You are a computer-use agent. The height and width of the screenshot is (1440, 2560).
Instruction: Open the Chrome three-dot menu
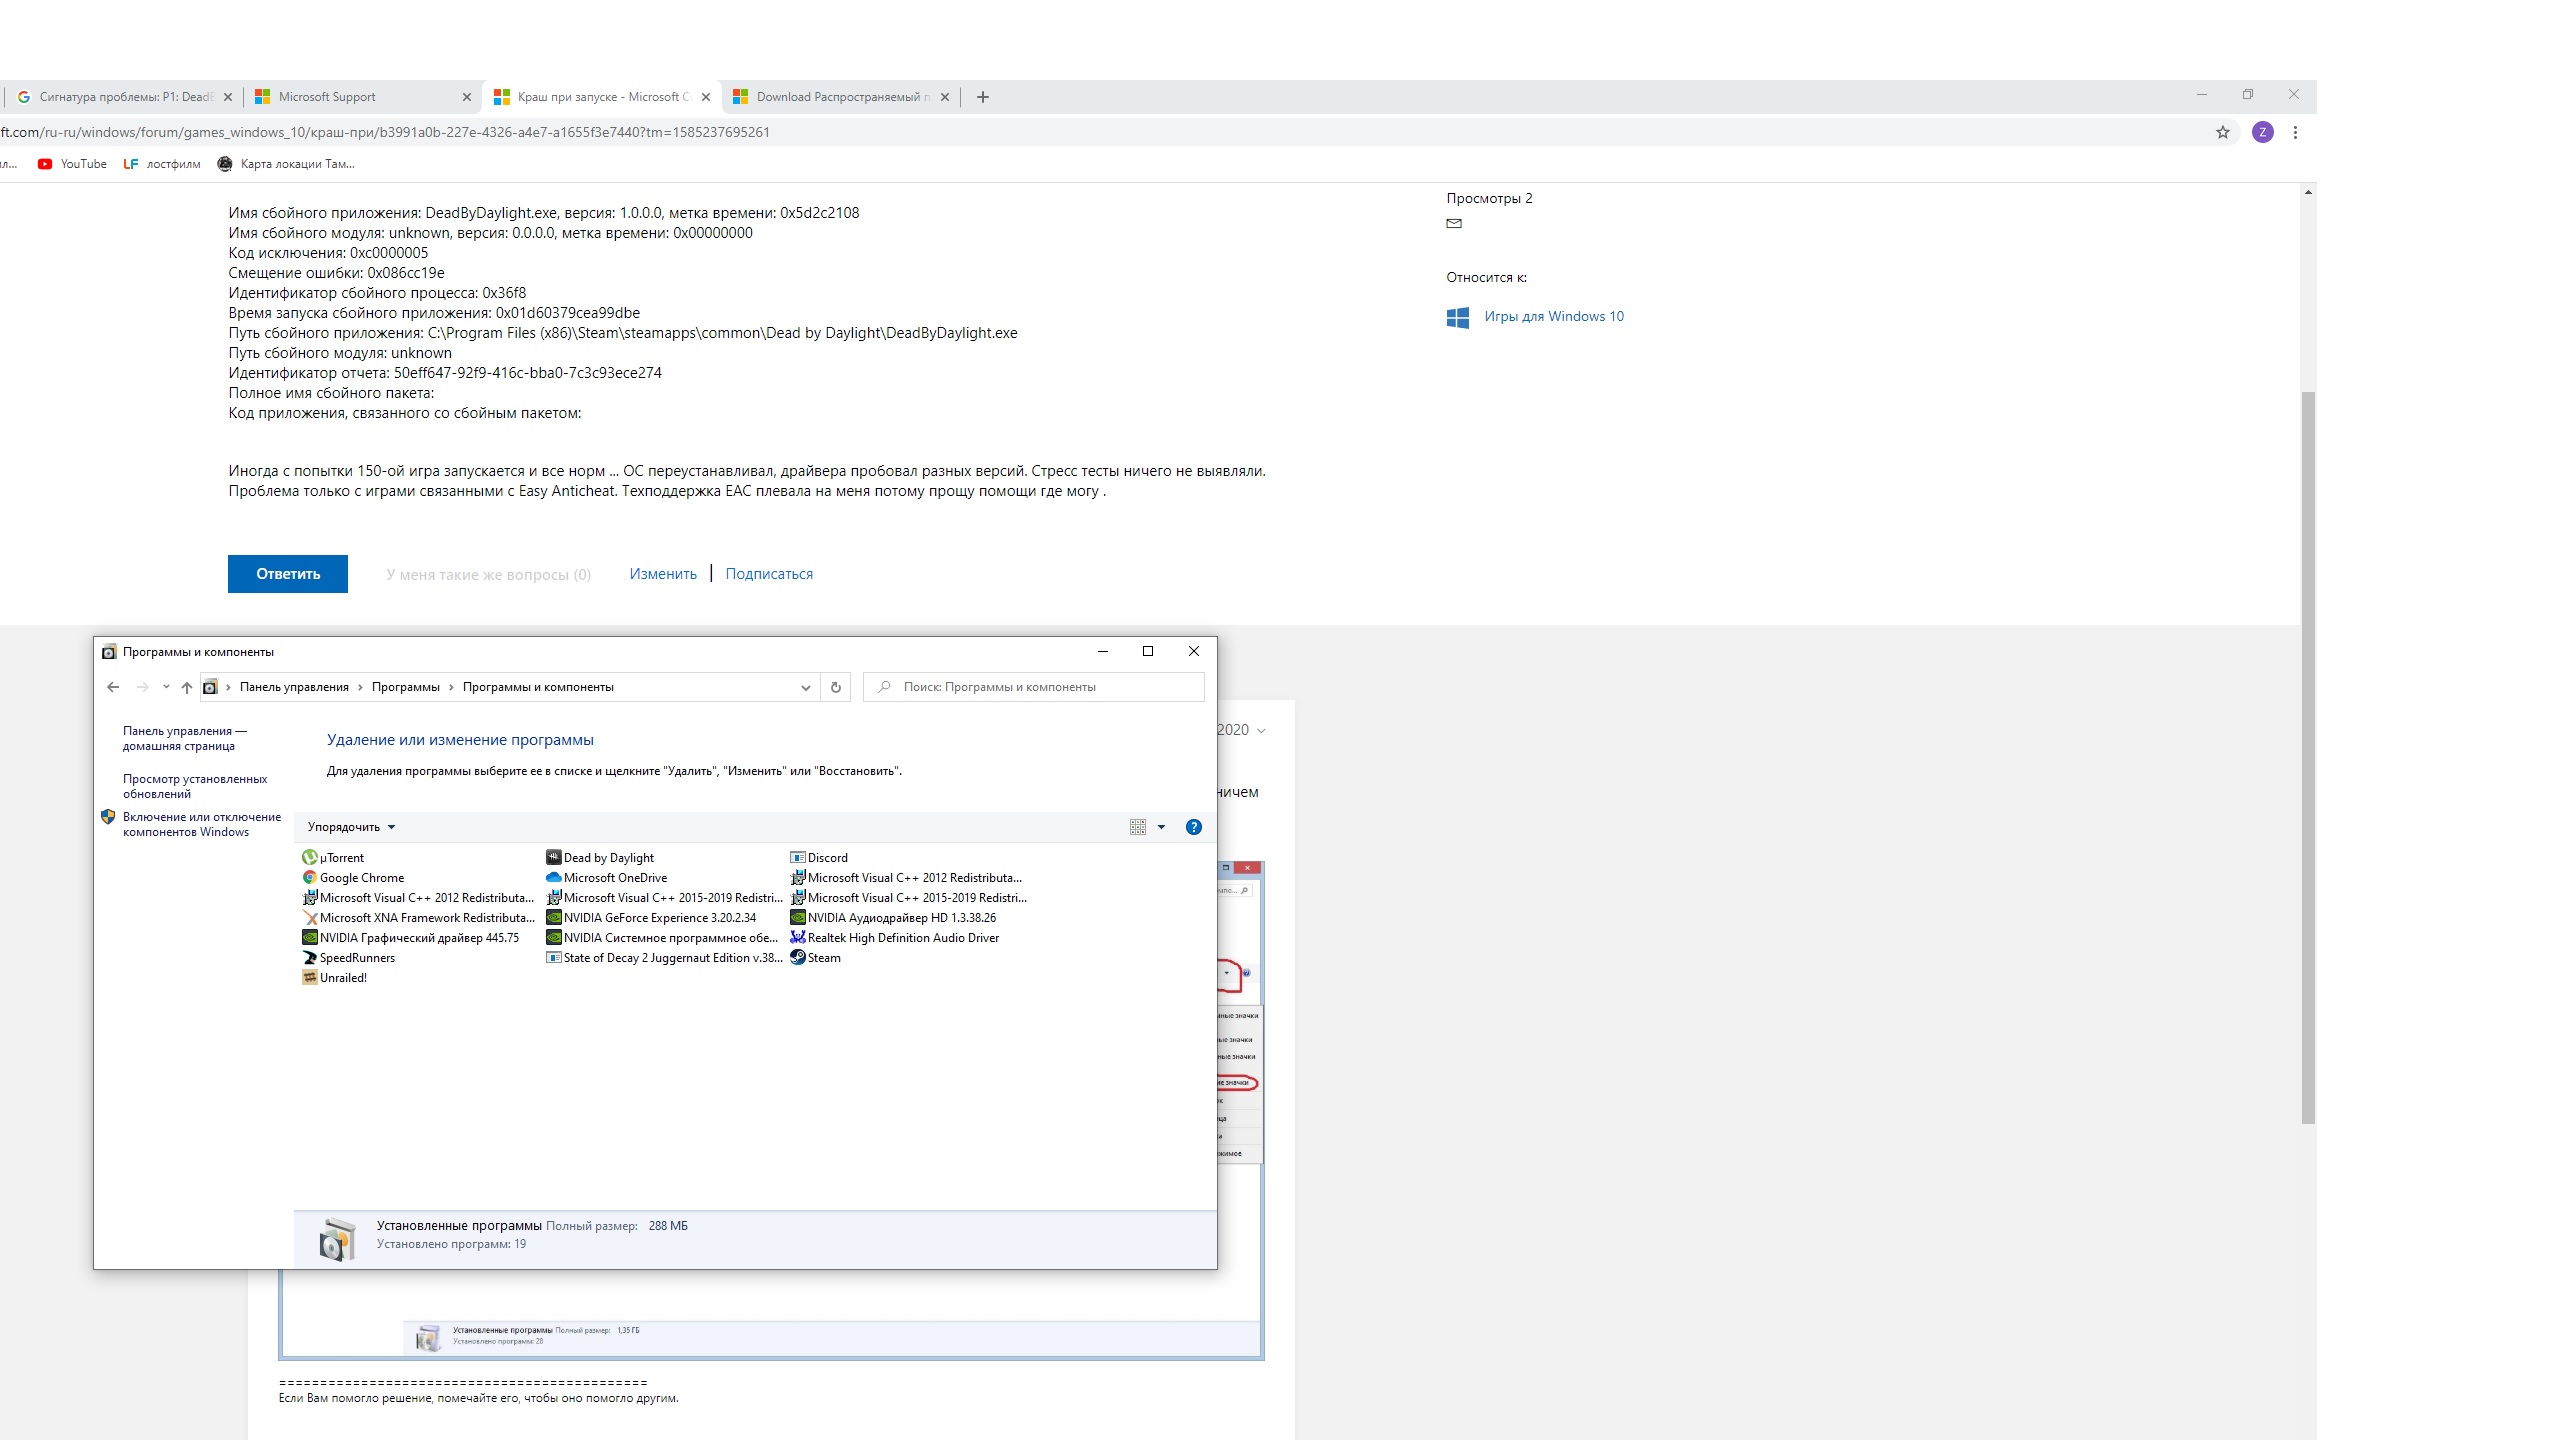tap(2295, 132)
